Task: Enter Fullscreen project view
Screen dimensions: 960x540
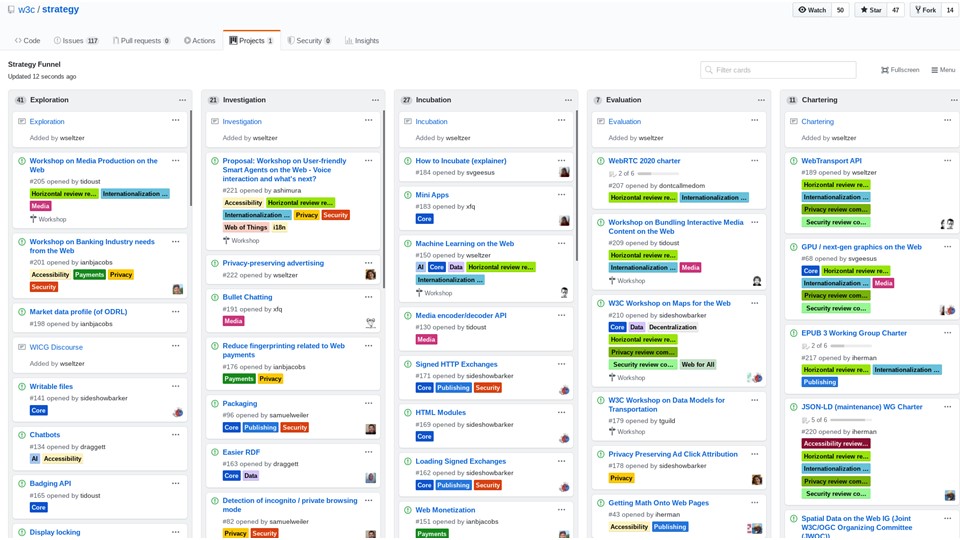Action: coord(900,70)
